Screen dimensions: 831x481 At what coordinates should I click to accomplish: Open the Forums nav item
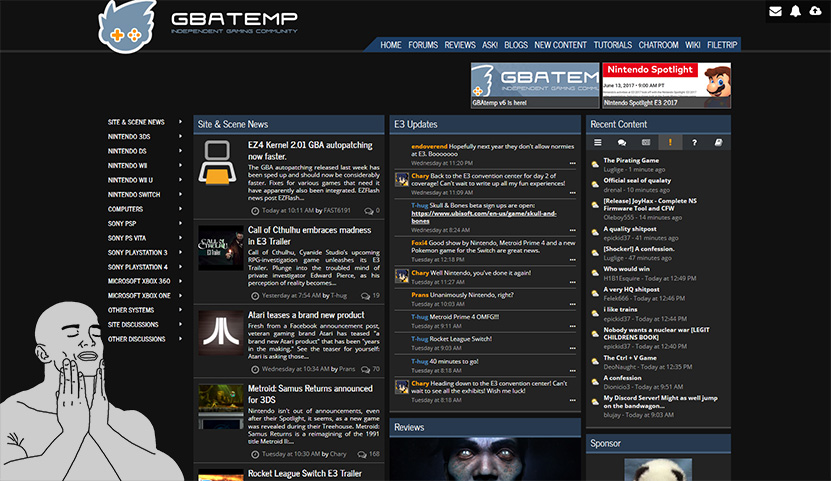pos(423,45)
